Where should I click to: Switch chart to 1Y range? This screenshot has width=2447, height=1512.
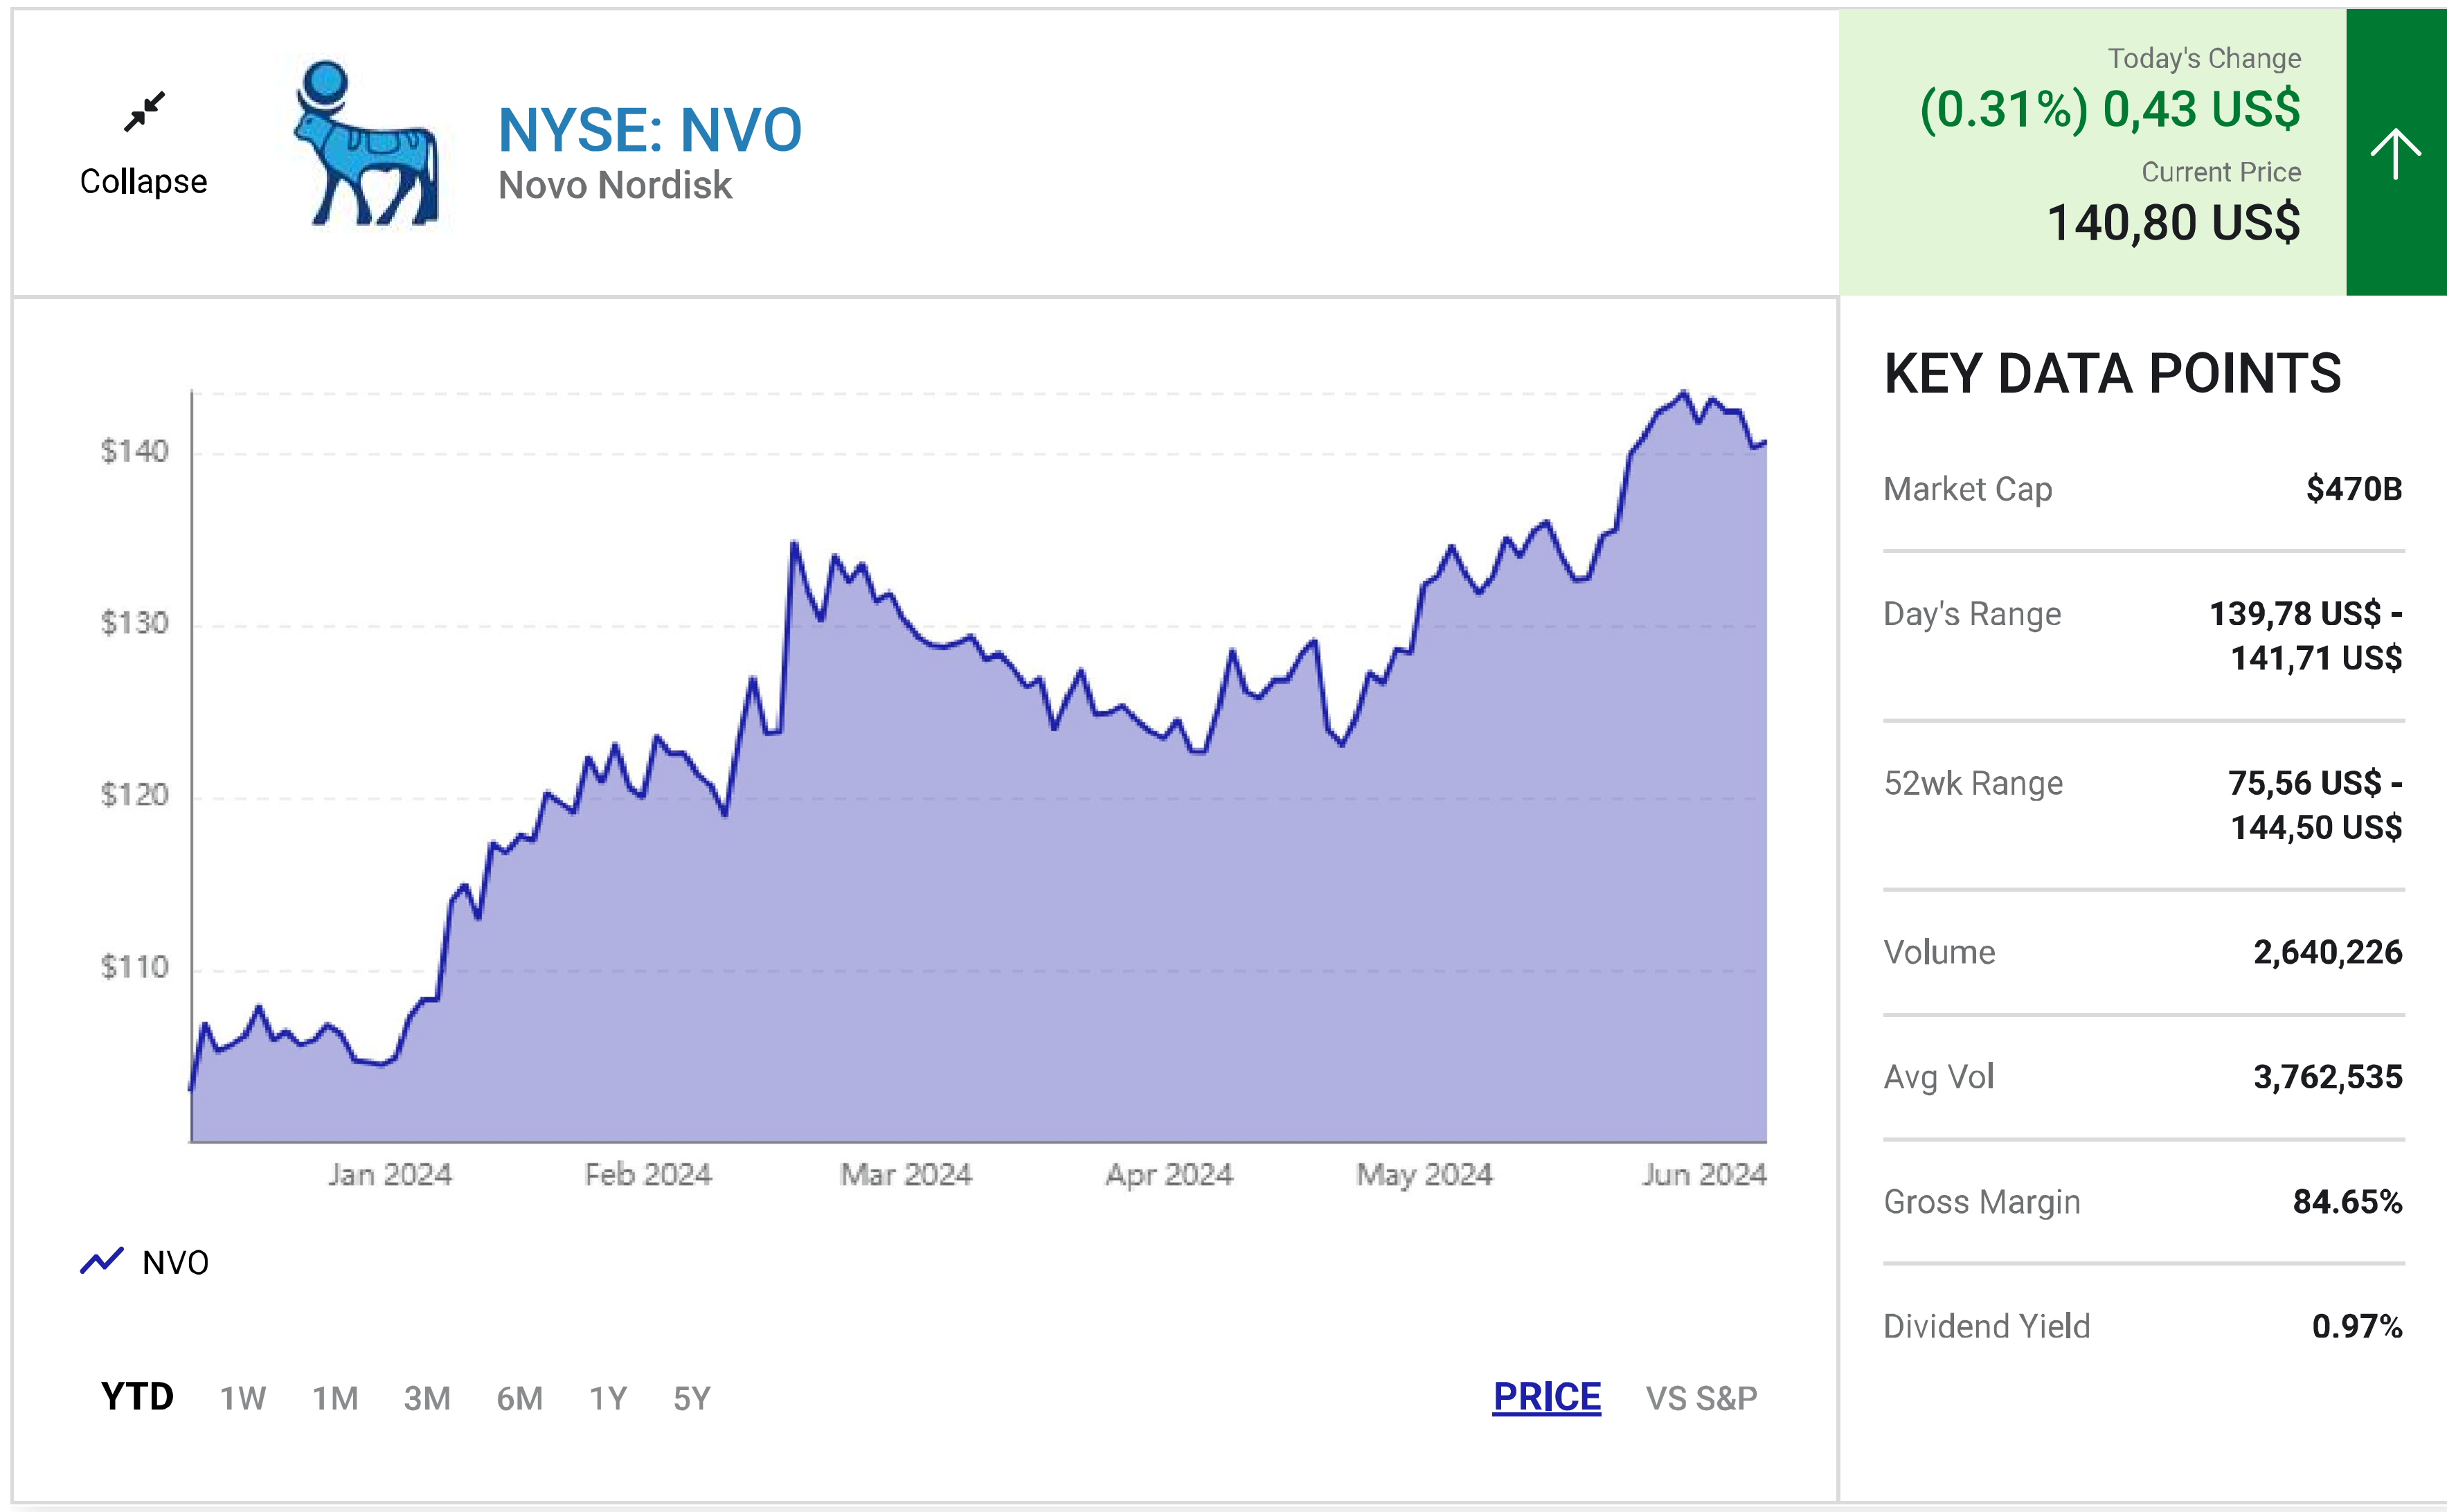608,1398
